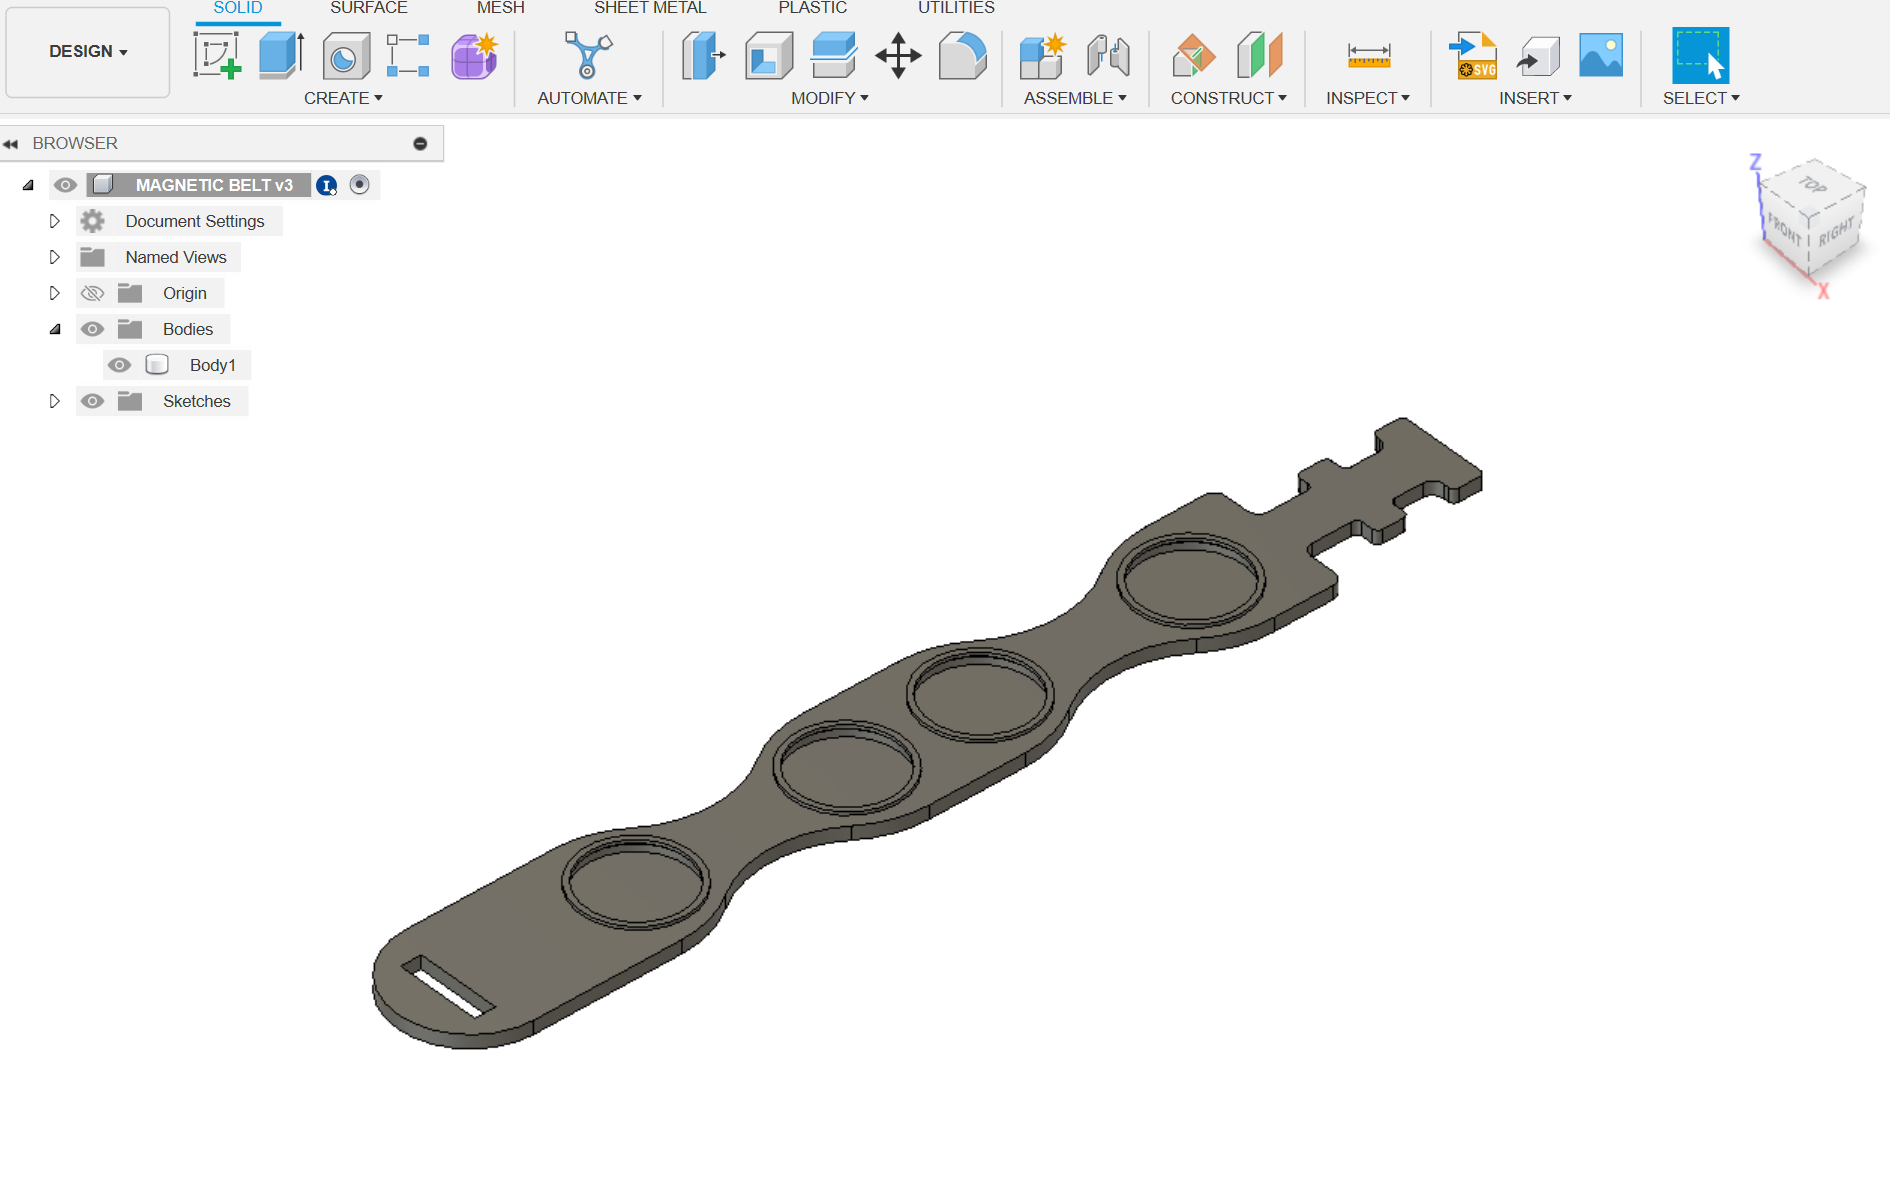Switch to the SURFACE tab
The width and height of the screenshot is (1890, 1192).
(368, 8)
